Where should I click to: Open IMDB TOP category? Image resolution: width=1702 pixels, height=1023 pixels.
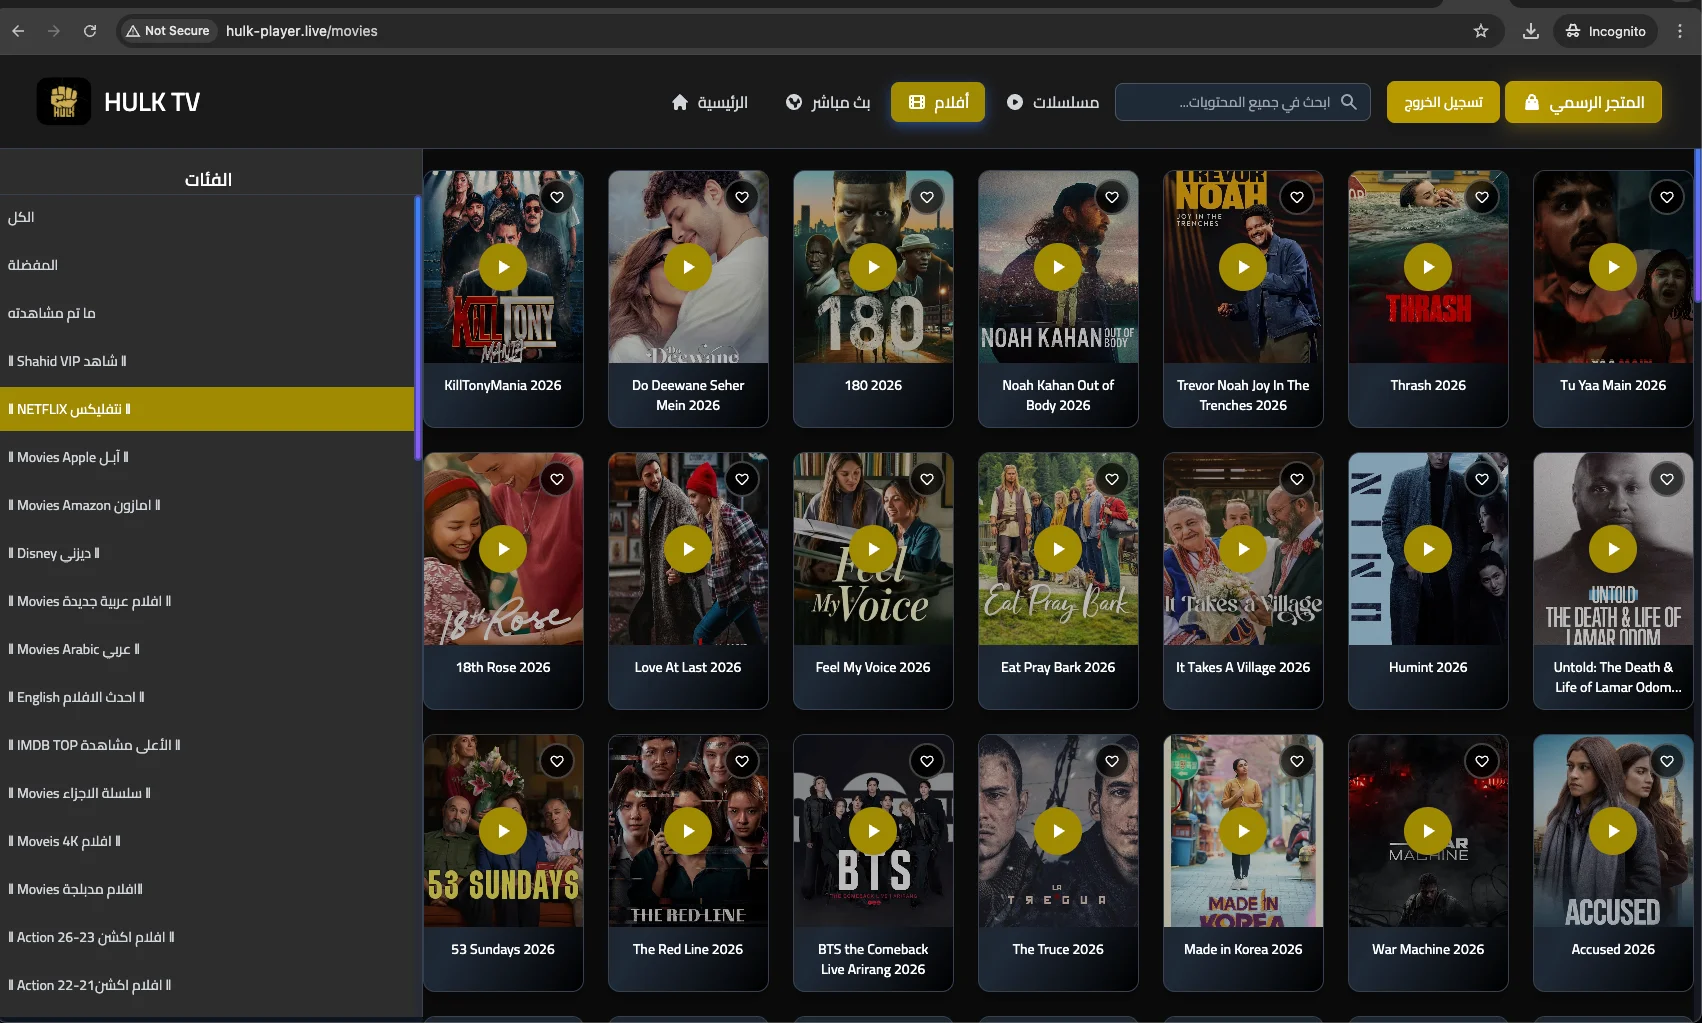click(207, 745)
